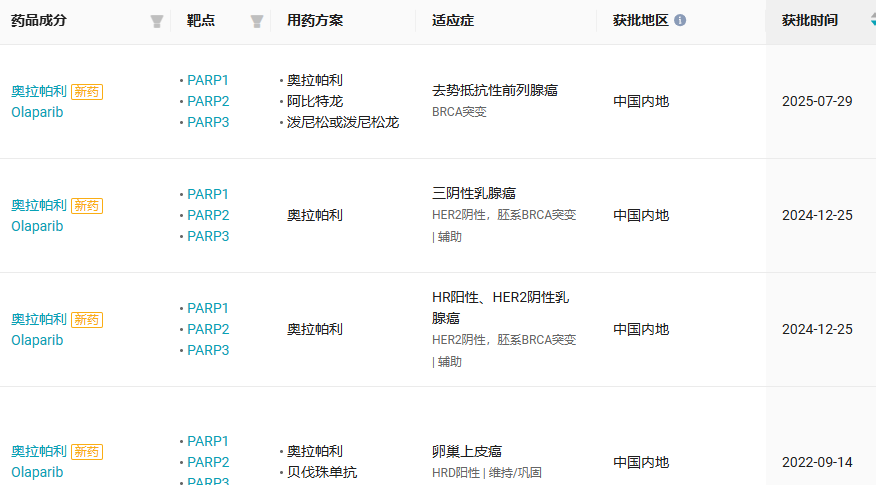Viewport: 876px width, 485px height.
Task: Click info icon beside 获批地区
Action: (x=680, y=20)
